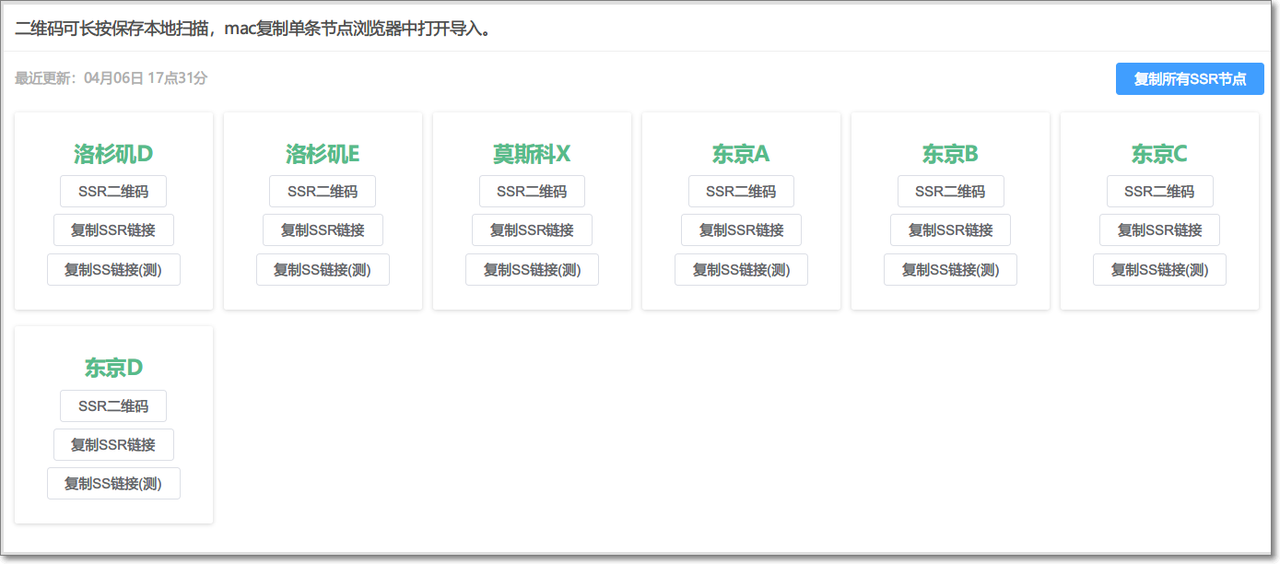Viewport: 1280px width, 564px height.
Task: Copy SS链接(测) for 东京D node
Action: tap(113, 484)
